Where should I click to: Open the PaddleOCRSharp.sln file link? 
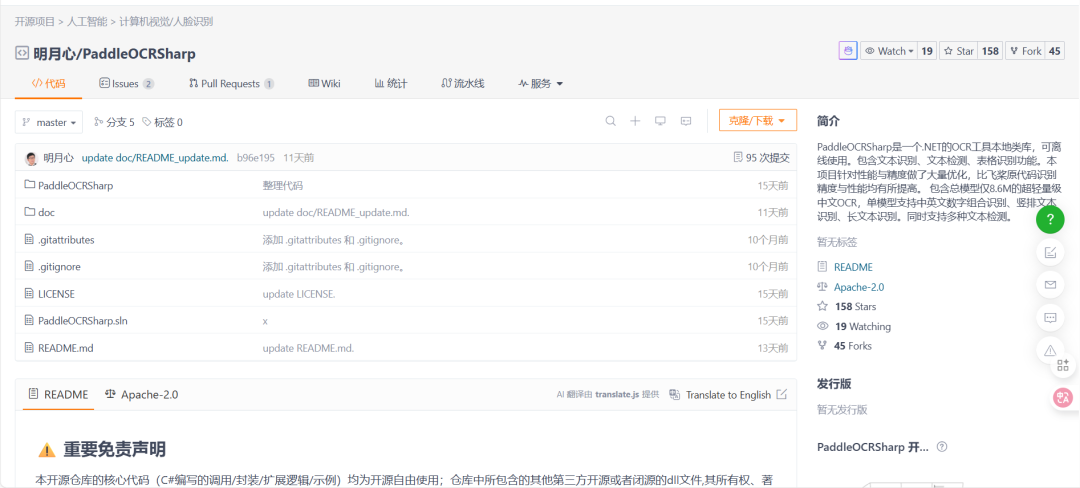(83, 321)
